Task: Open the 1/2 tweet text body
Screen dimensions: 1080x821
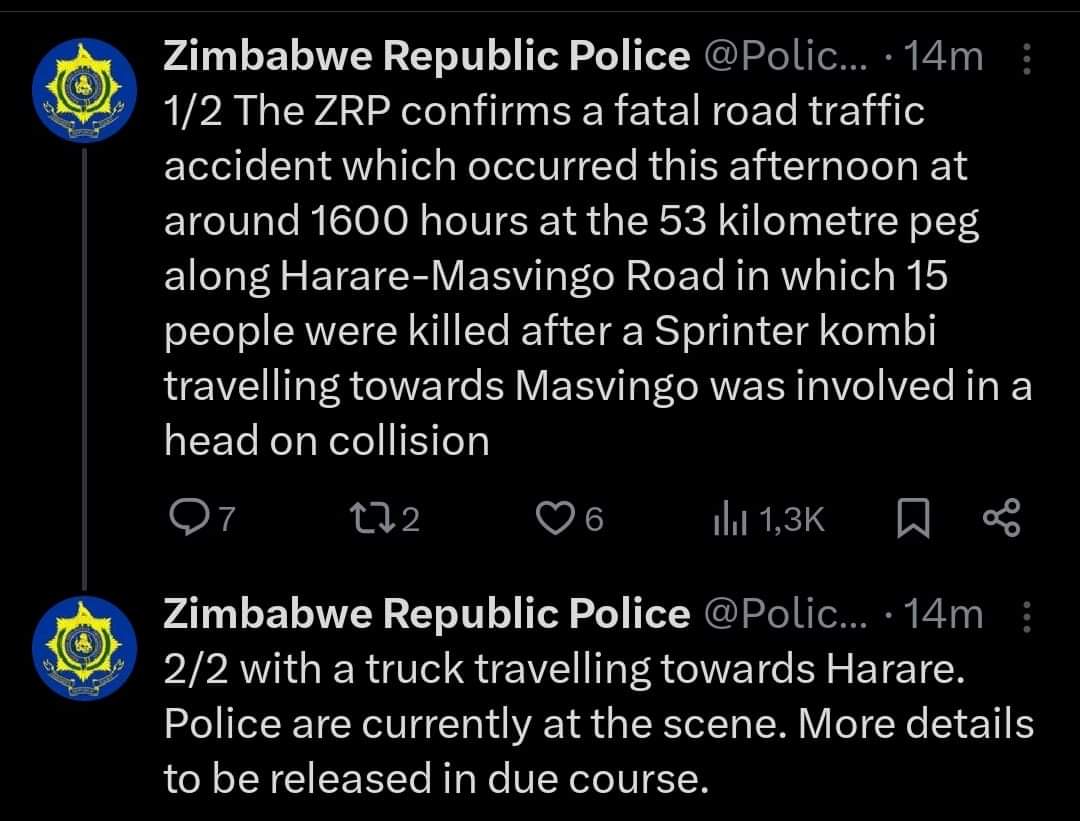Action: point(598,276)
